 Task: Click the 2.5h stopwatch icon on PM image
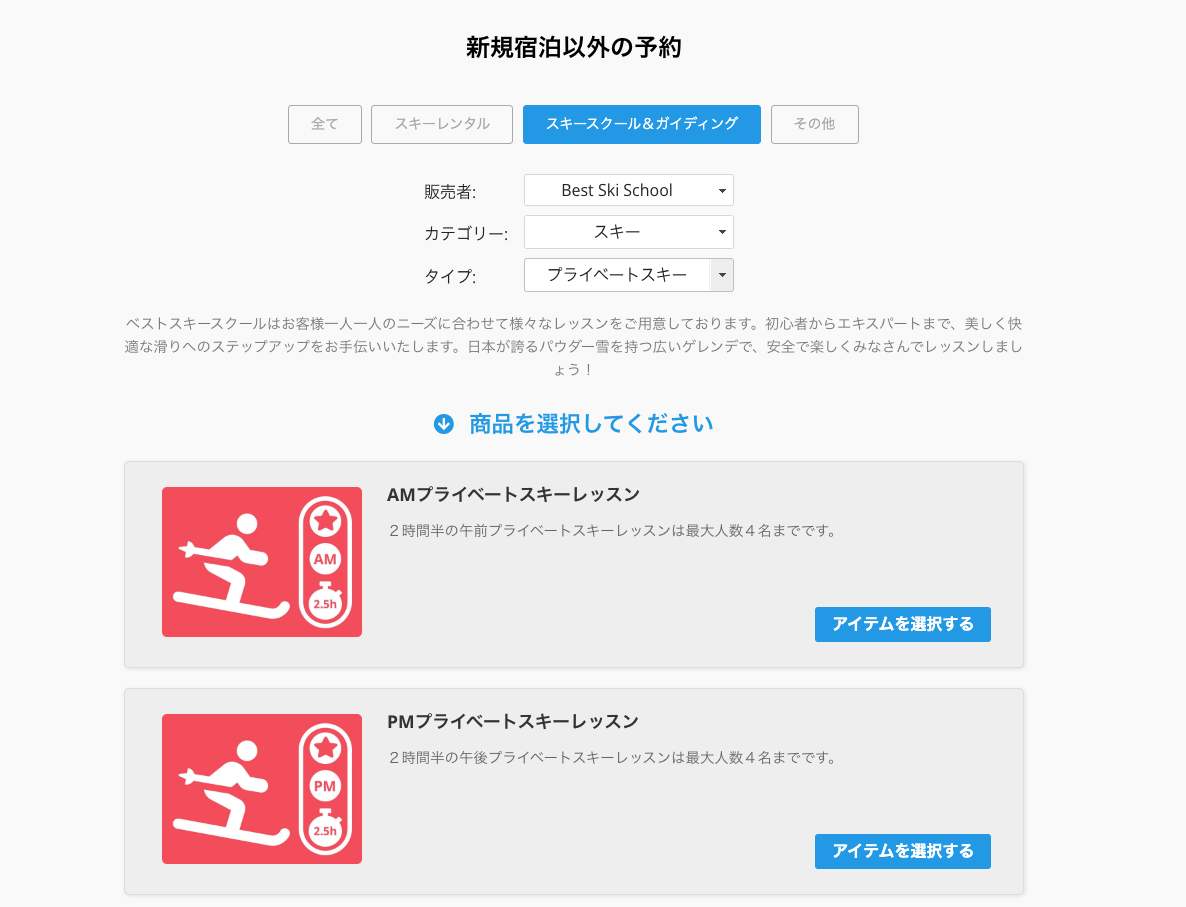pyautogui.click(x=326, y=828)
